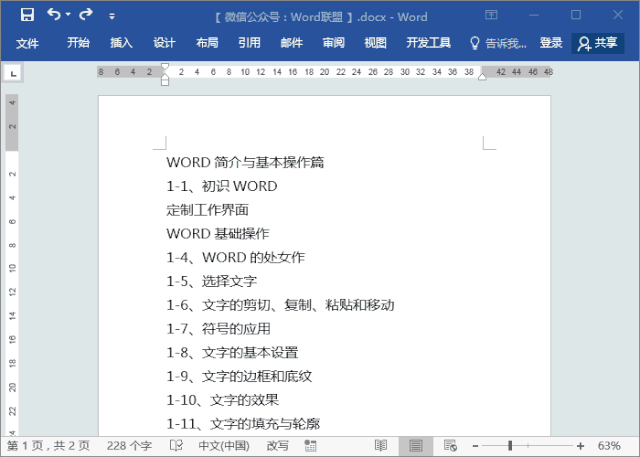Open the 文件 menu
This screenshot has width=640, height=457.
27,43
